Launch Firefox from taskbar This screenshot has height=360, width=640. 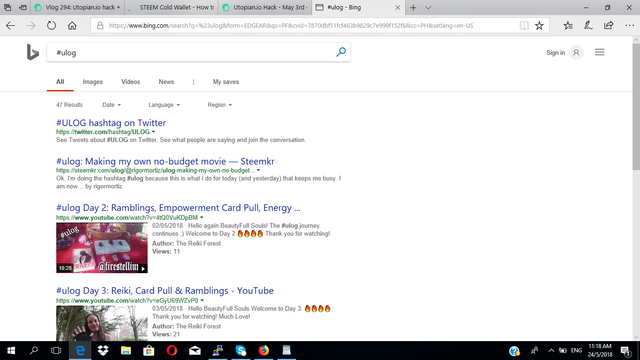click(x=264, y=351)
